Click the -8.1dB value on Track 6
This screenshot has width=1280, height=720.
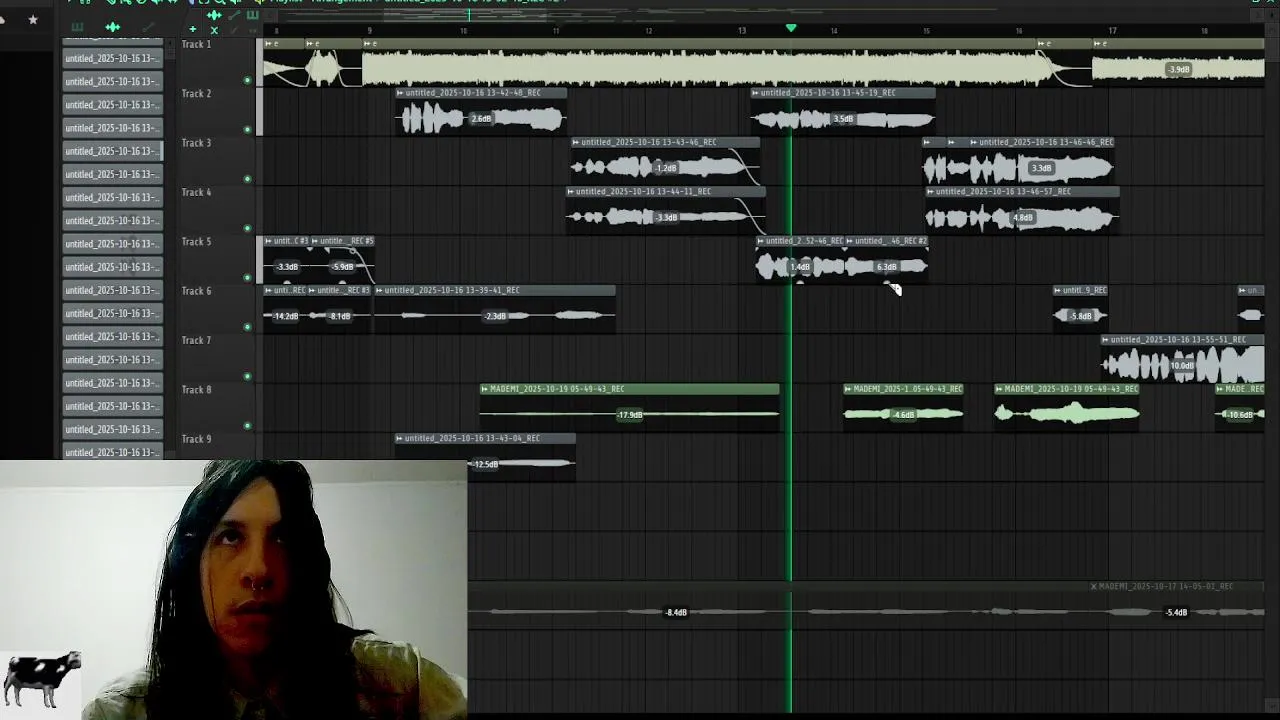(x=340, y=316)
